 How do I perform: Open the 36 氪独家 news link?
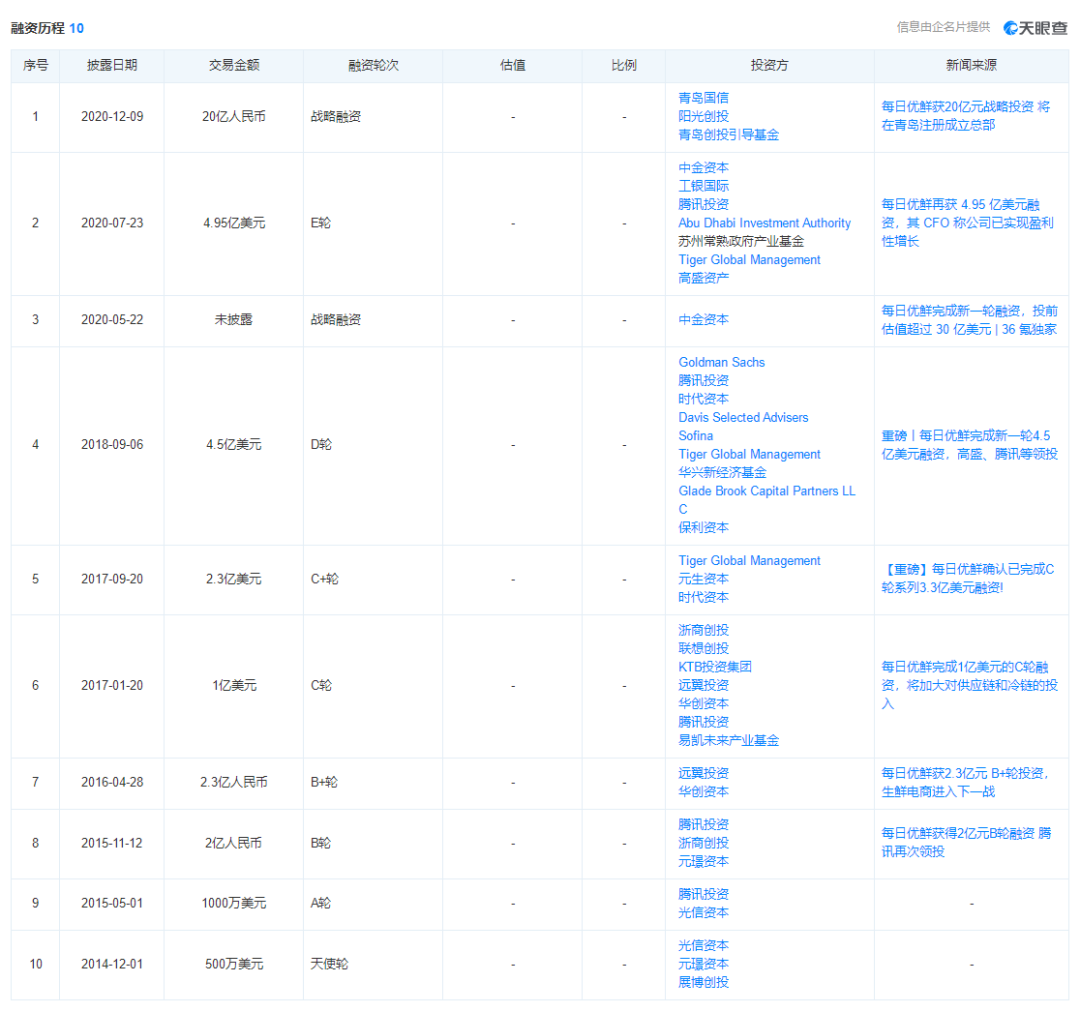point(969,320)
